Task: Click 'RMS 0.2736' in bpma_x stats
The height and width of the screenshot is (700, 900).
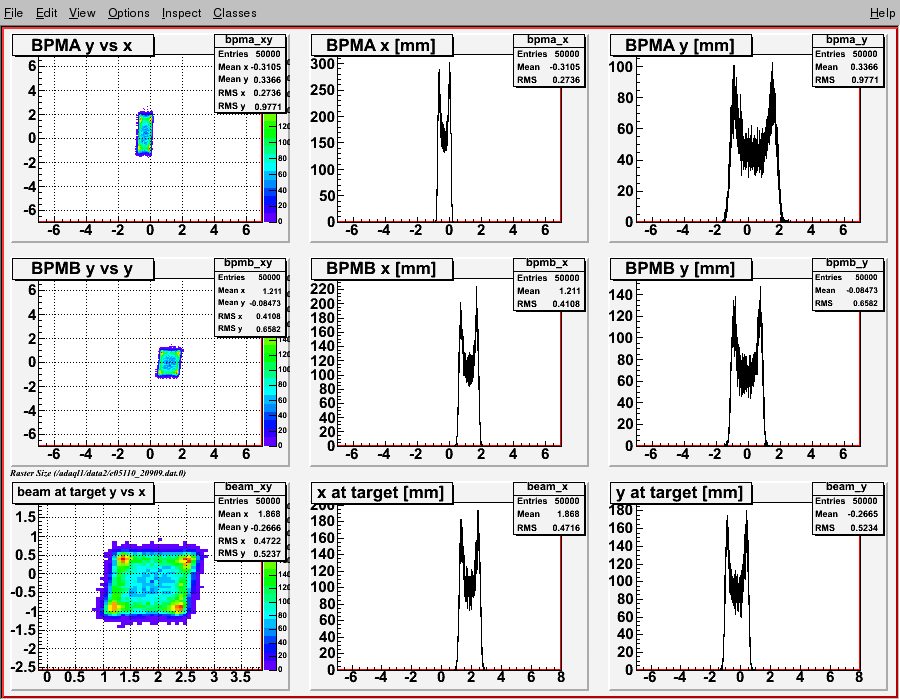Action: pos(549,80)
